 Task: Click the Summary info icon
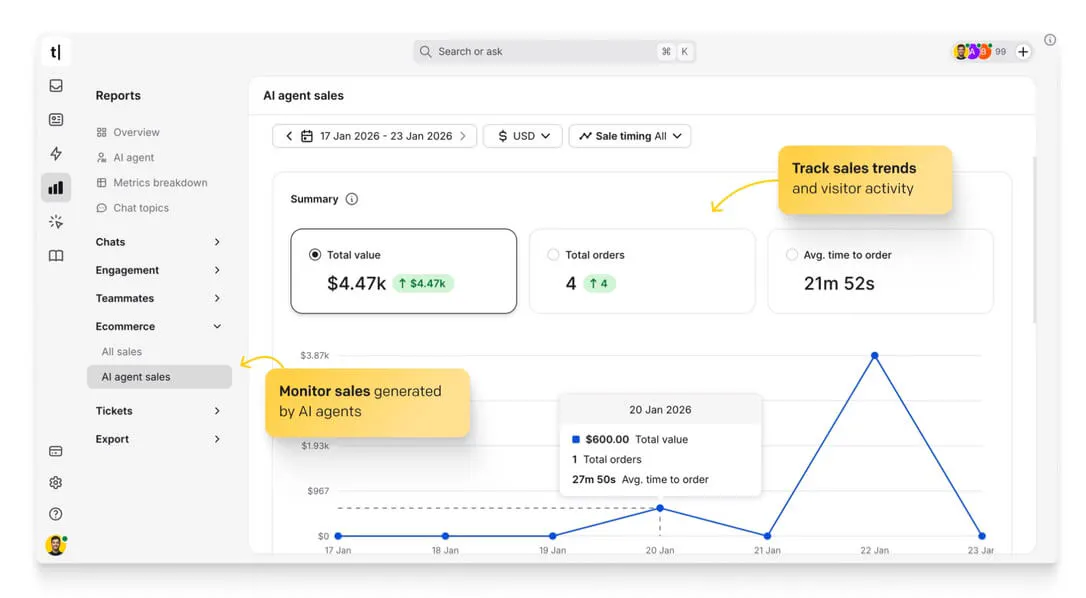352,200
